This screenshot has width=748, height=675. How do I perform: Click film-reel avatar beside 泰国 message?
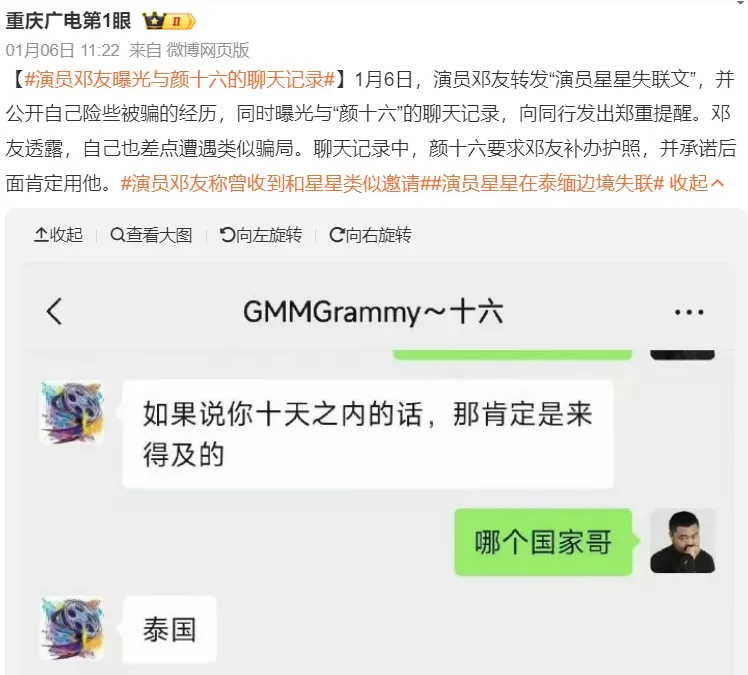[73, 628]
